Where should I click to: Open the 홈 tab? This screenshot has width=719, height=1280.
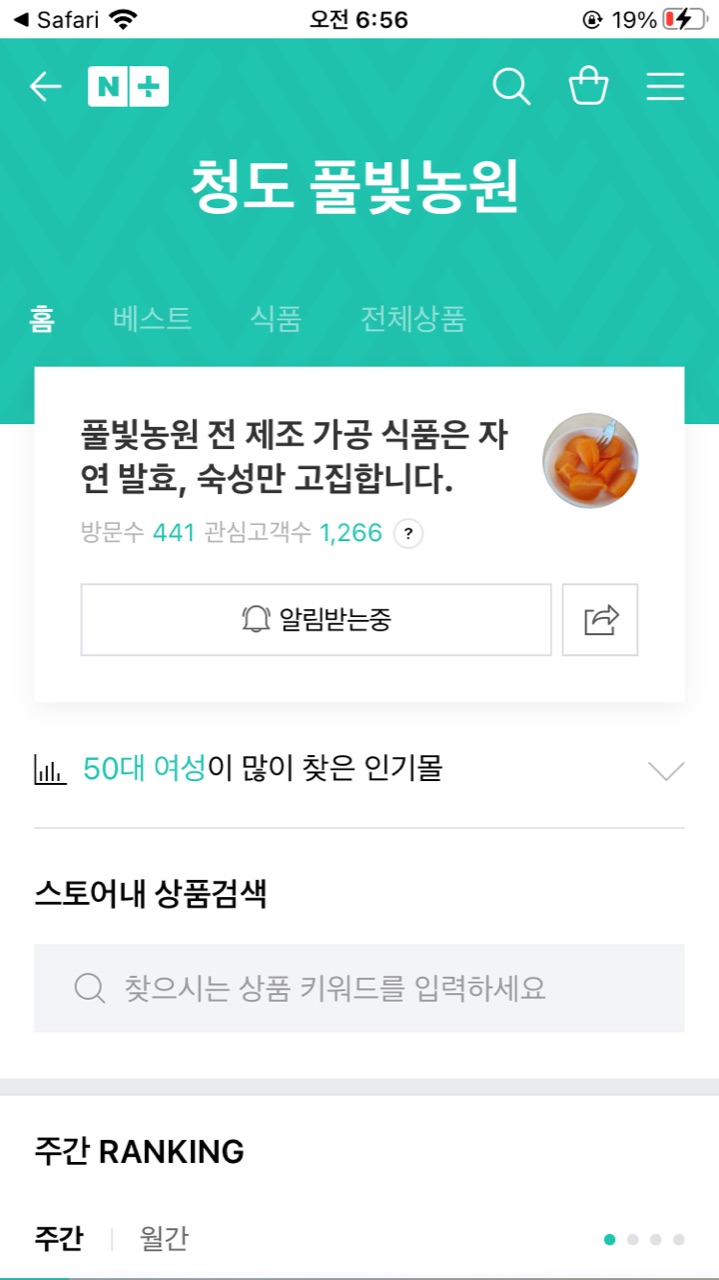[42, 319]
